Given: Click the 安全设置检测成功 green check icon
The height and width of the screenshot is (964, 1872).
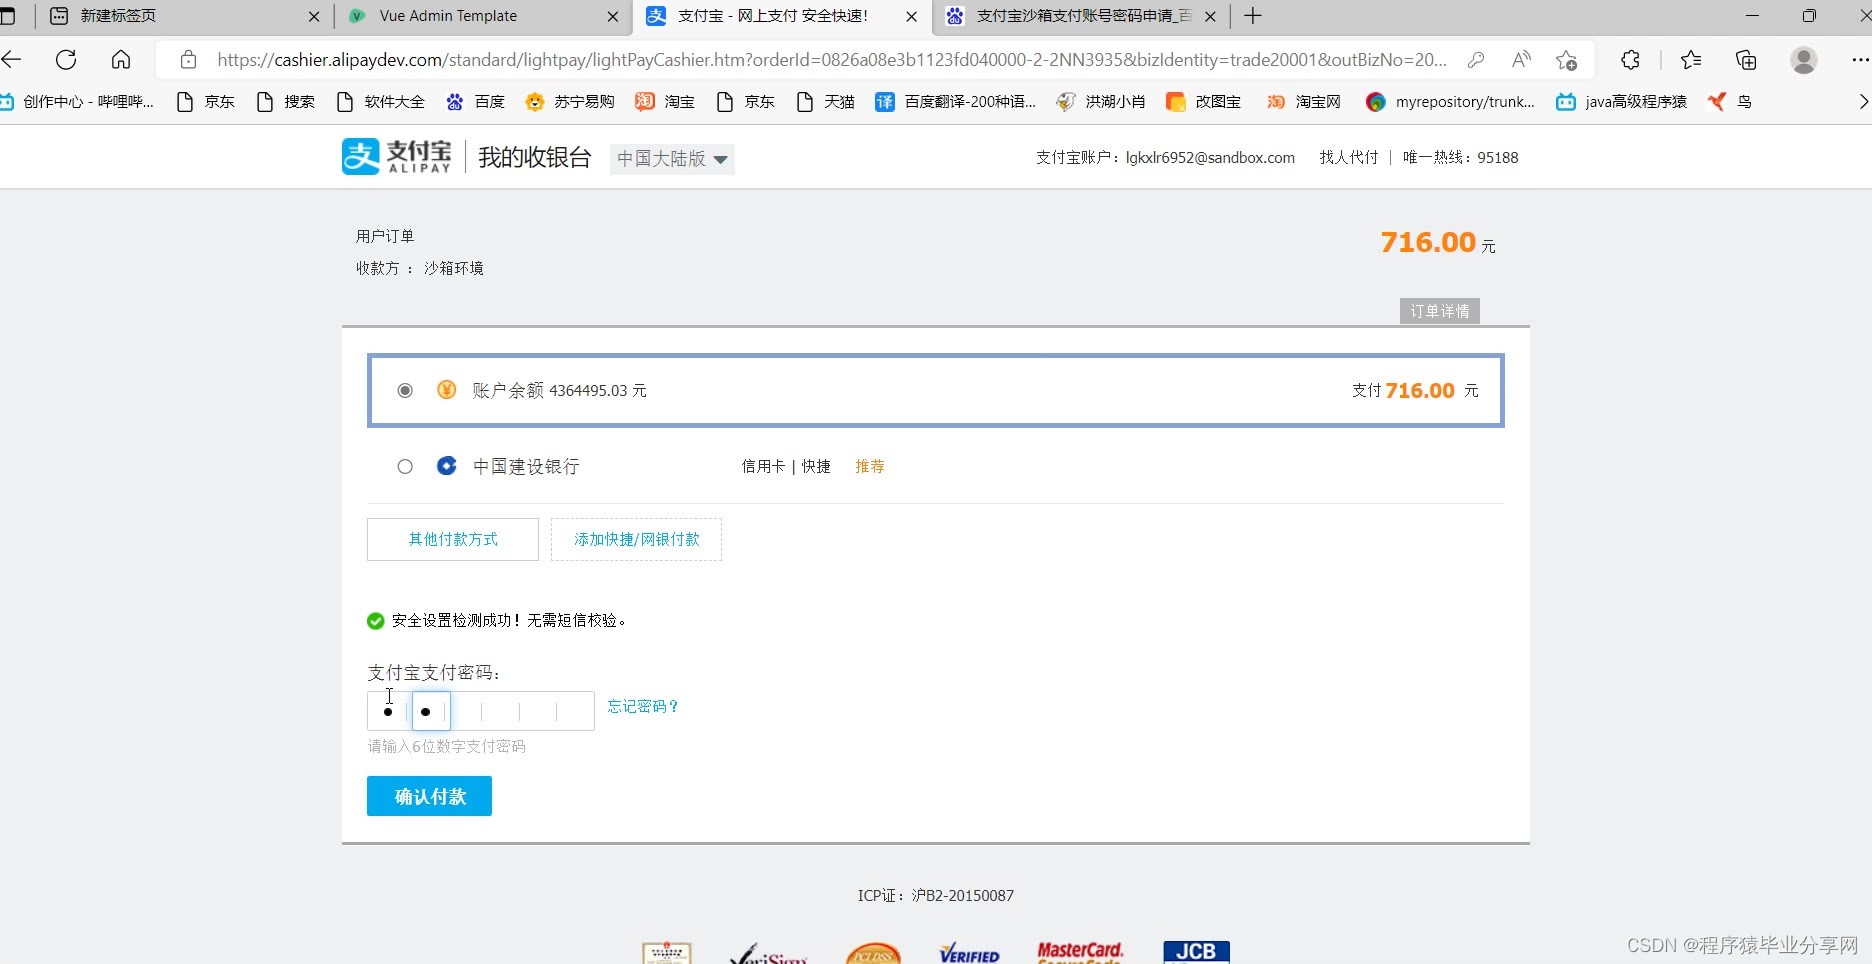Looking at the screenshot, I should tap(376, 621).
